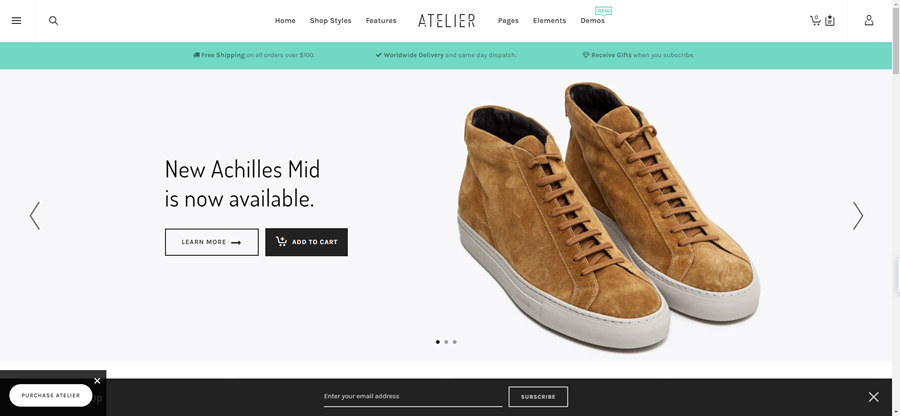The image size is (900, 416).
Task: Go to previous slide arrow
Action: click(x=35, y=216)
